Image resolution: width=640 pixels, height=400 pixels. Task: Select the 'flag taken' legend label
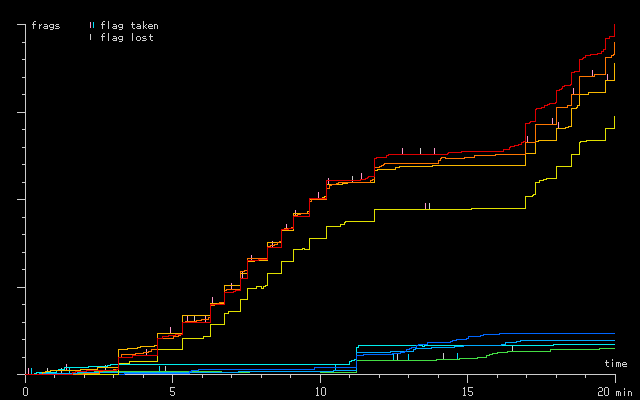tap(129, 25)
